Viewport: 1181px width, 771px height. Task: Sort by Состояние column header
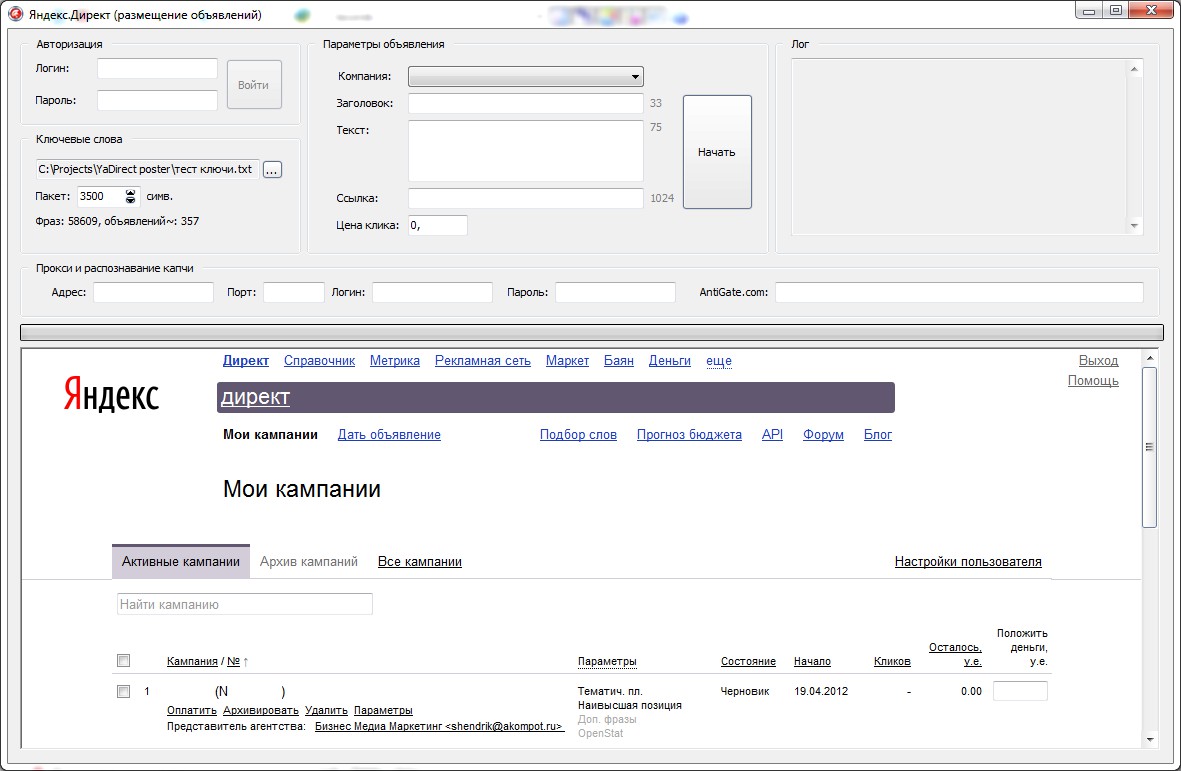point(748,661)
